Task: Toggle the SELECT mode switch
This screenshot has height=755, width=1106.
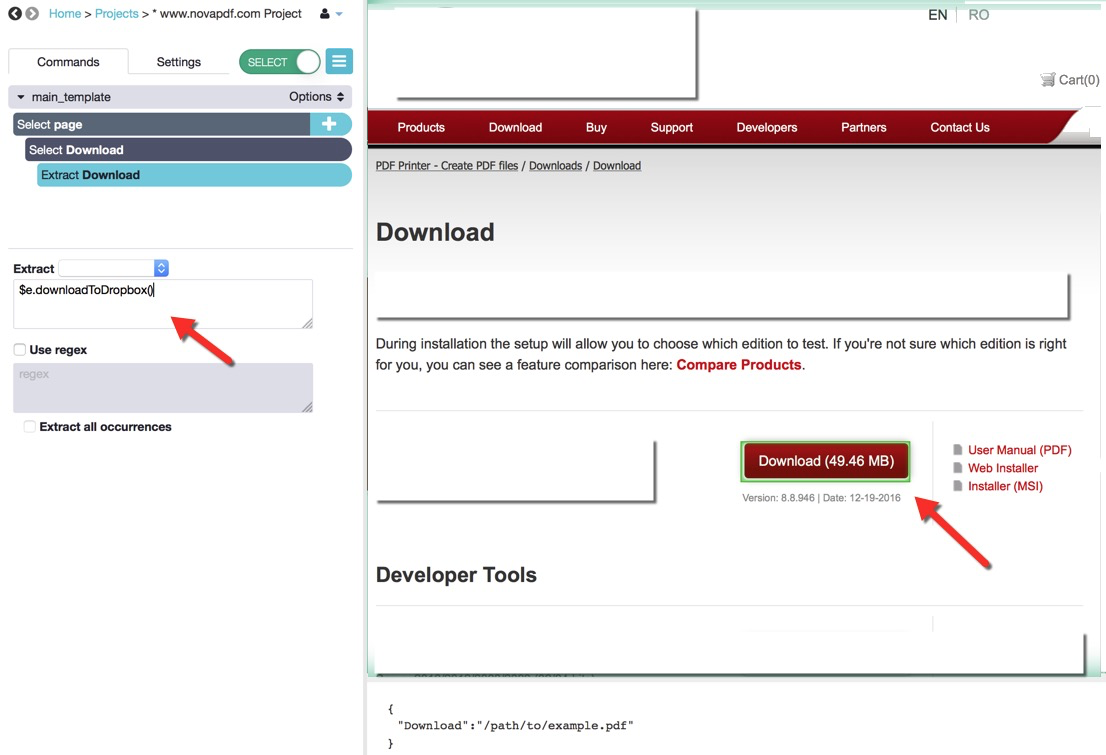Action: coord(280,62)
